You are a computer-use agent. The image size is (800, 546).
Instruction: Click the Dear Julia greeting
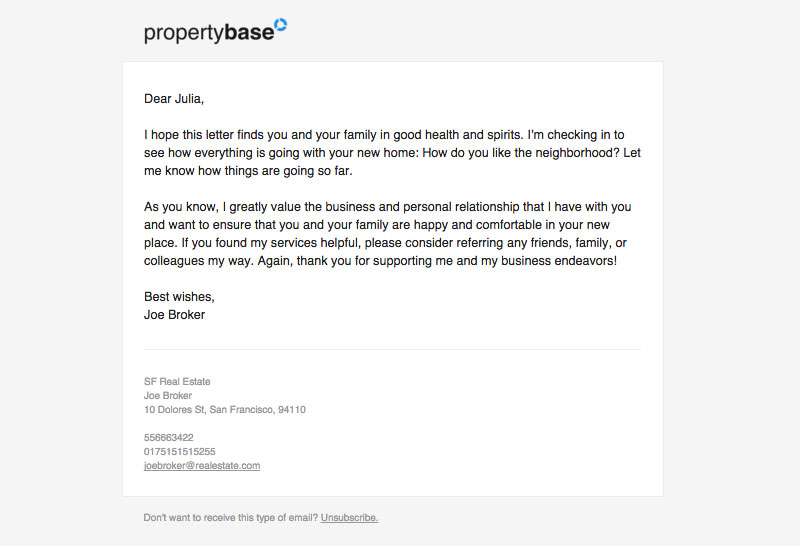174,98
